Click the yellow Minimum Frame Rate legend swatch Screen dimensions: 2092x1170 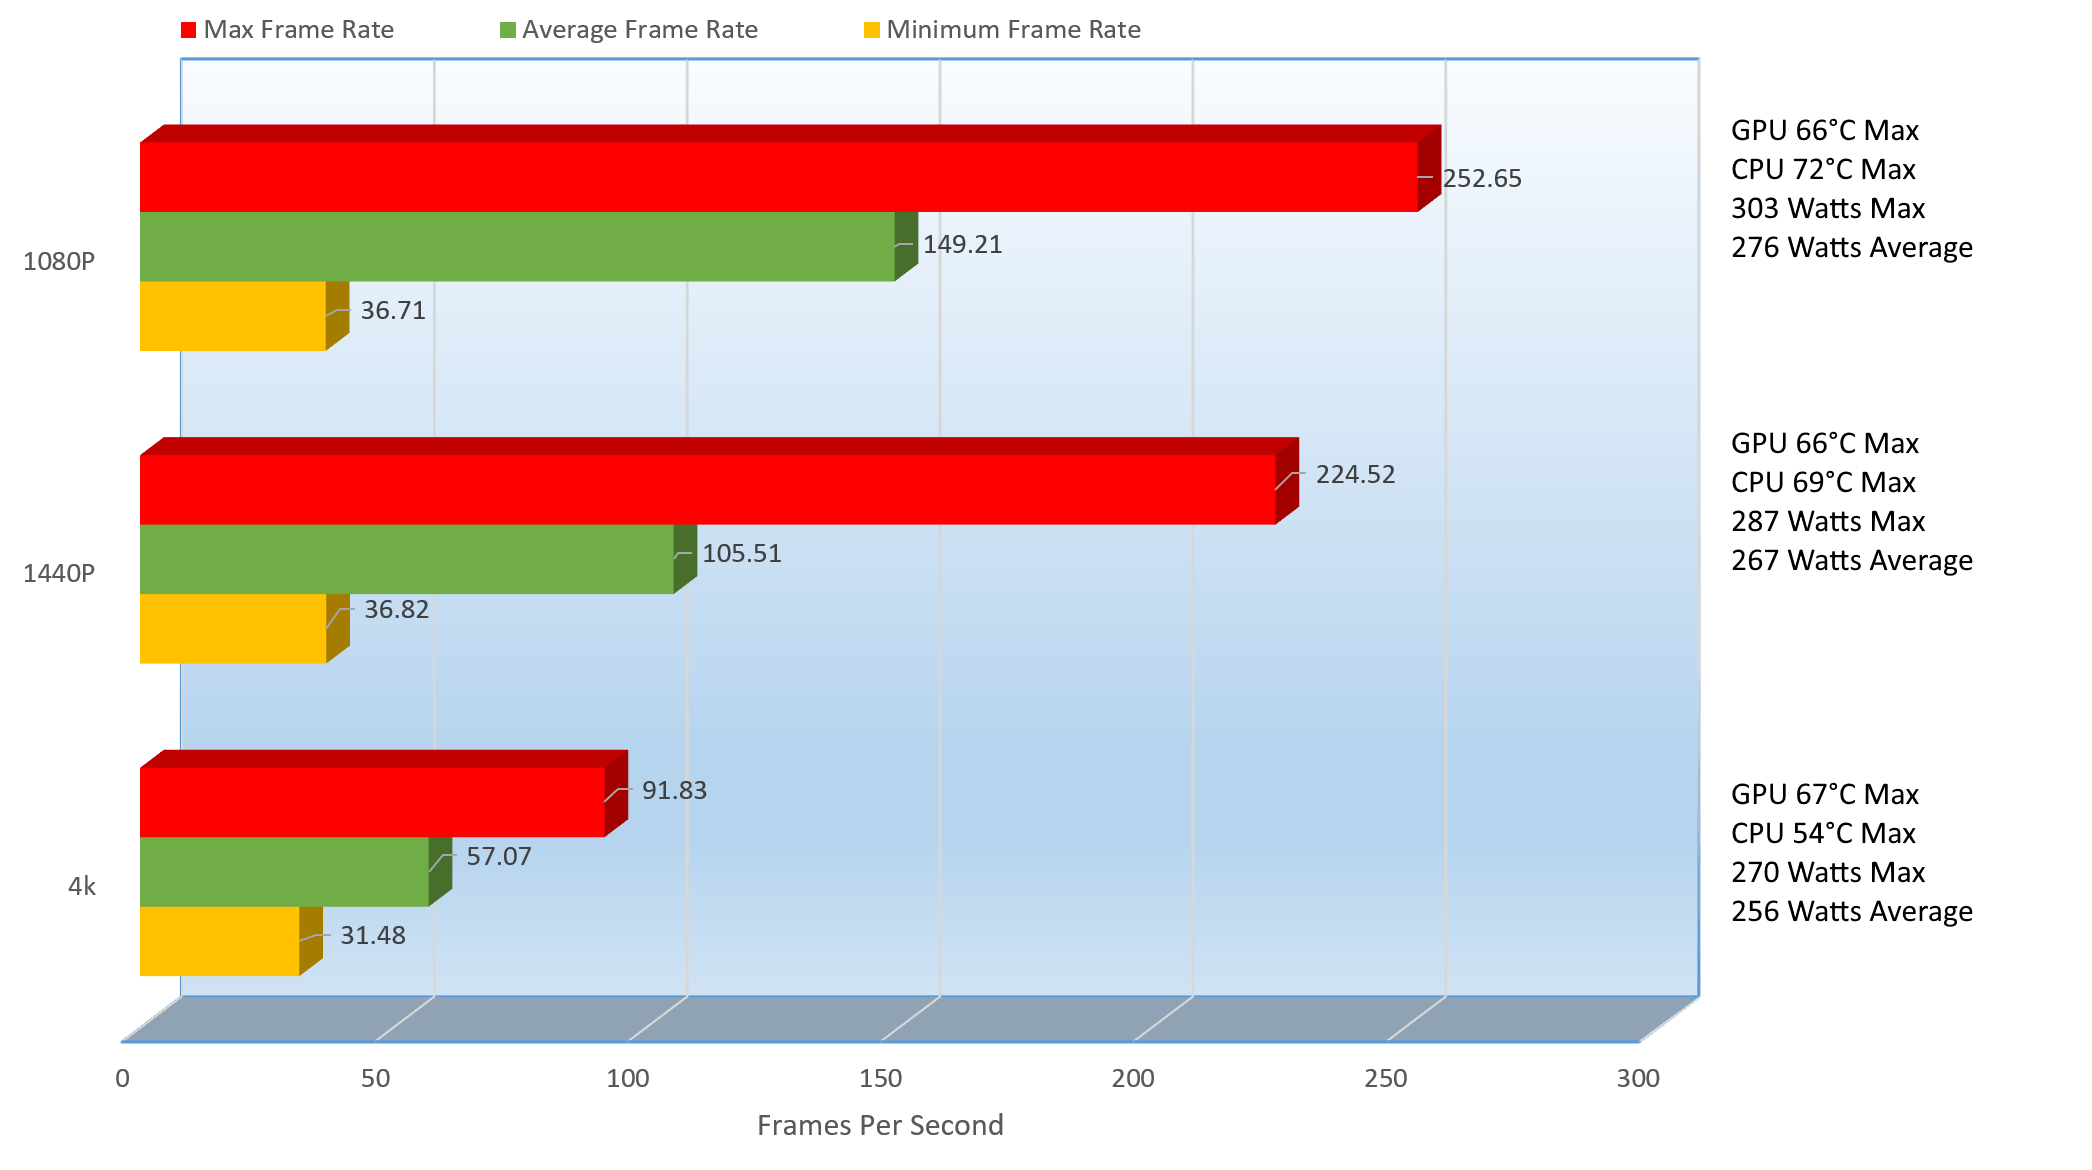872,30
